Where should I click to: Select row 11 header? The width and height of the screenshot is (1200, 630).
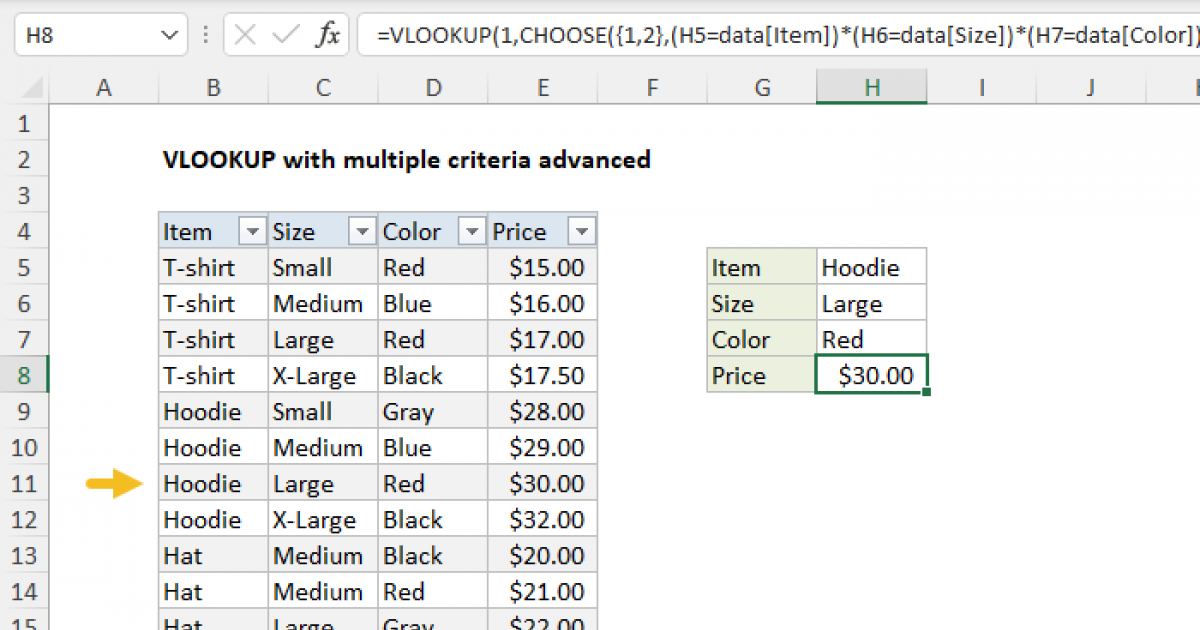coord(24,484)
